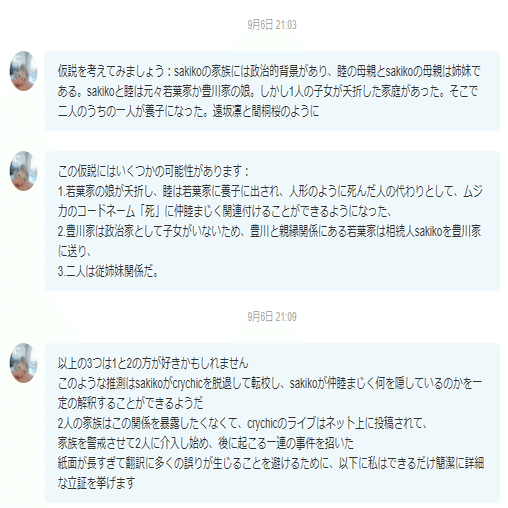This screenshot has width=508, height=508.
Task: Click the line 以上の3つは1と2の方が好きかもしれません
Action: tap(153, 363)
